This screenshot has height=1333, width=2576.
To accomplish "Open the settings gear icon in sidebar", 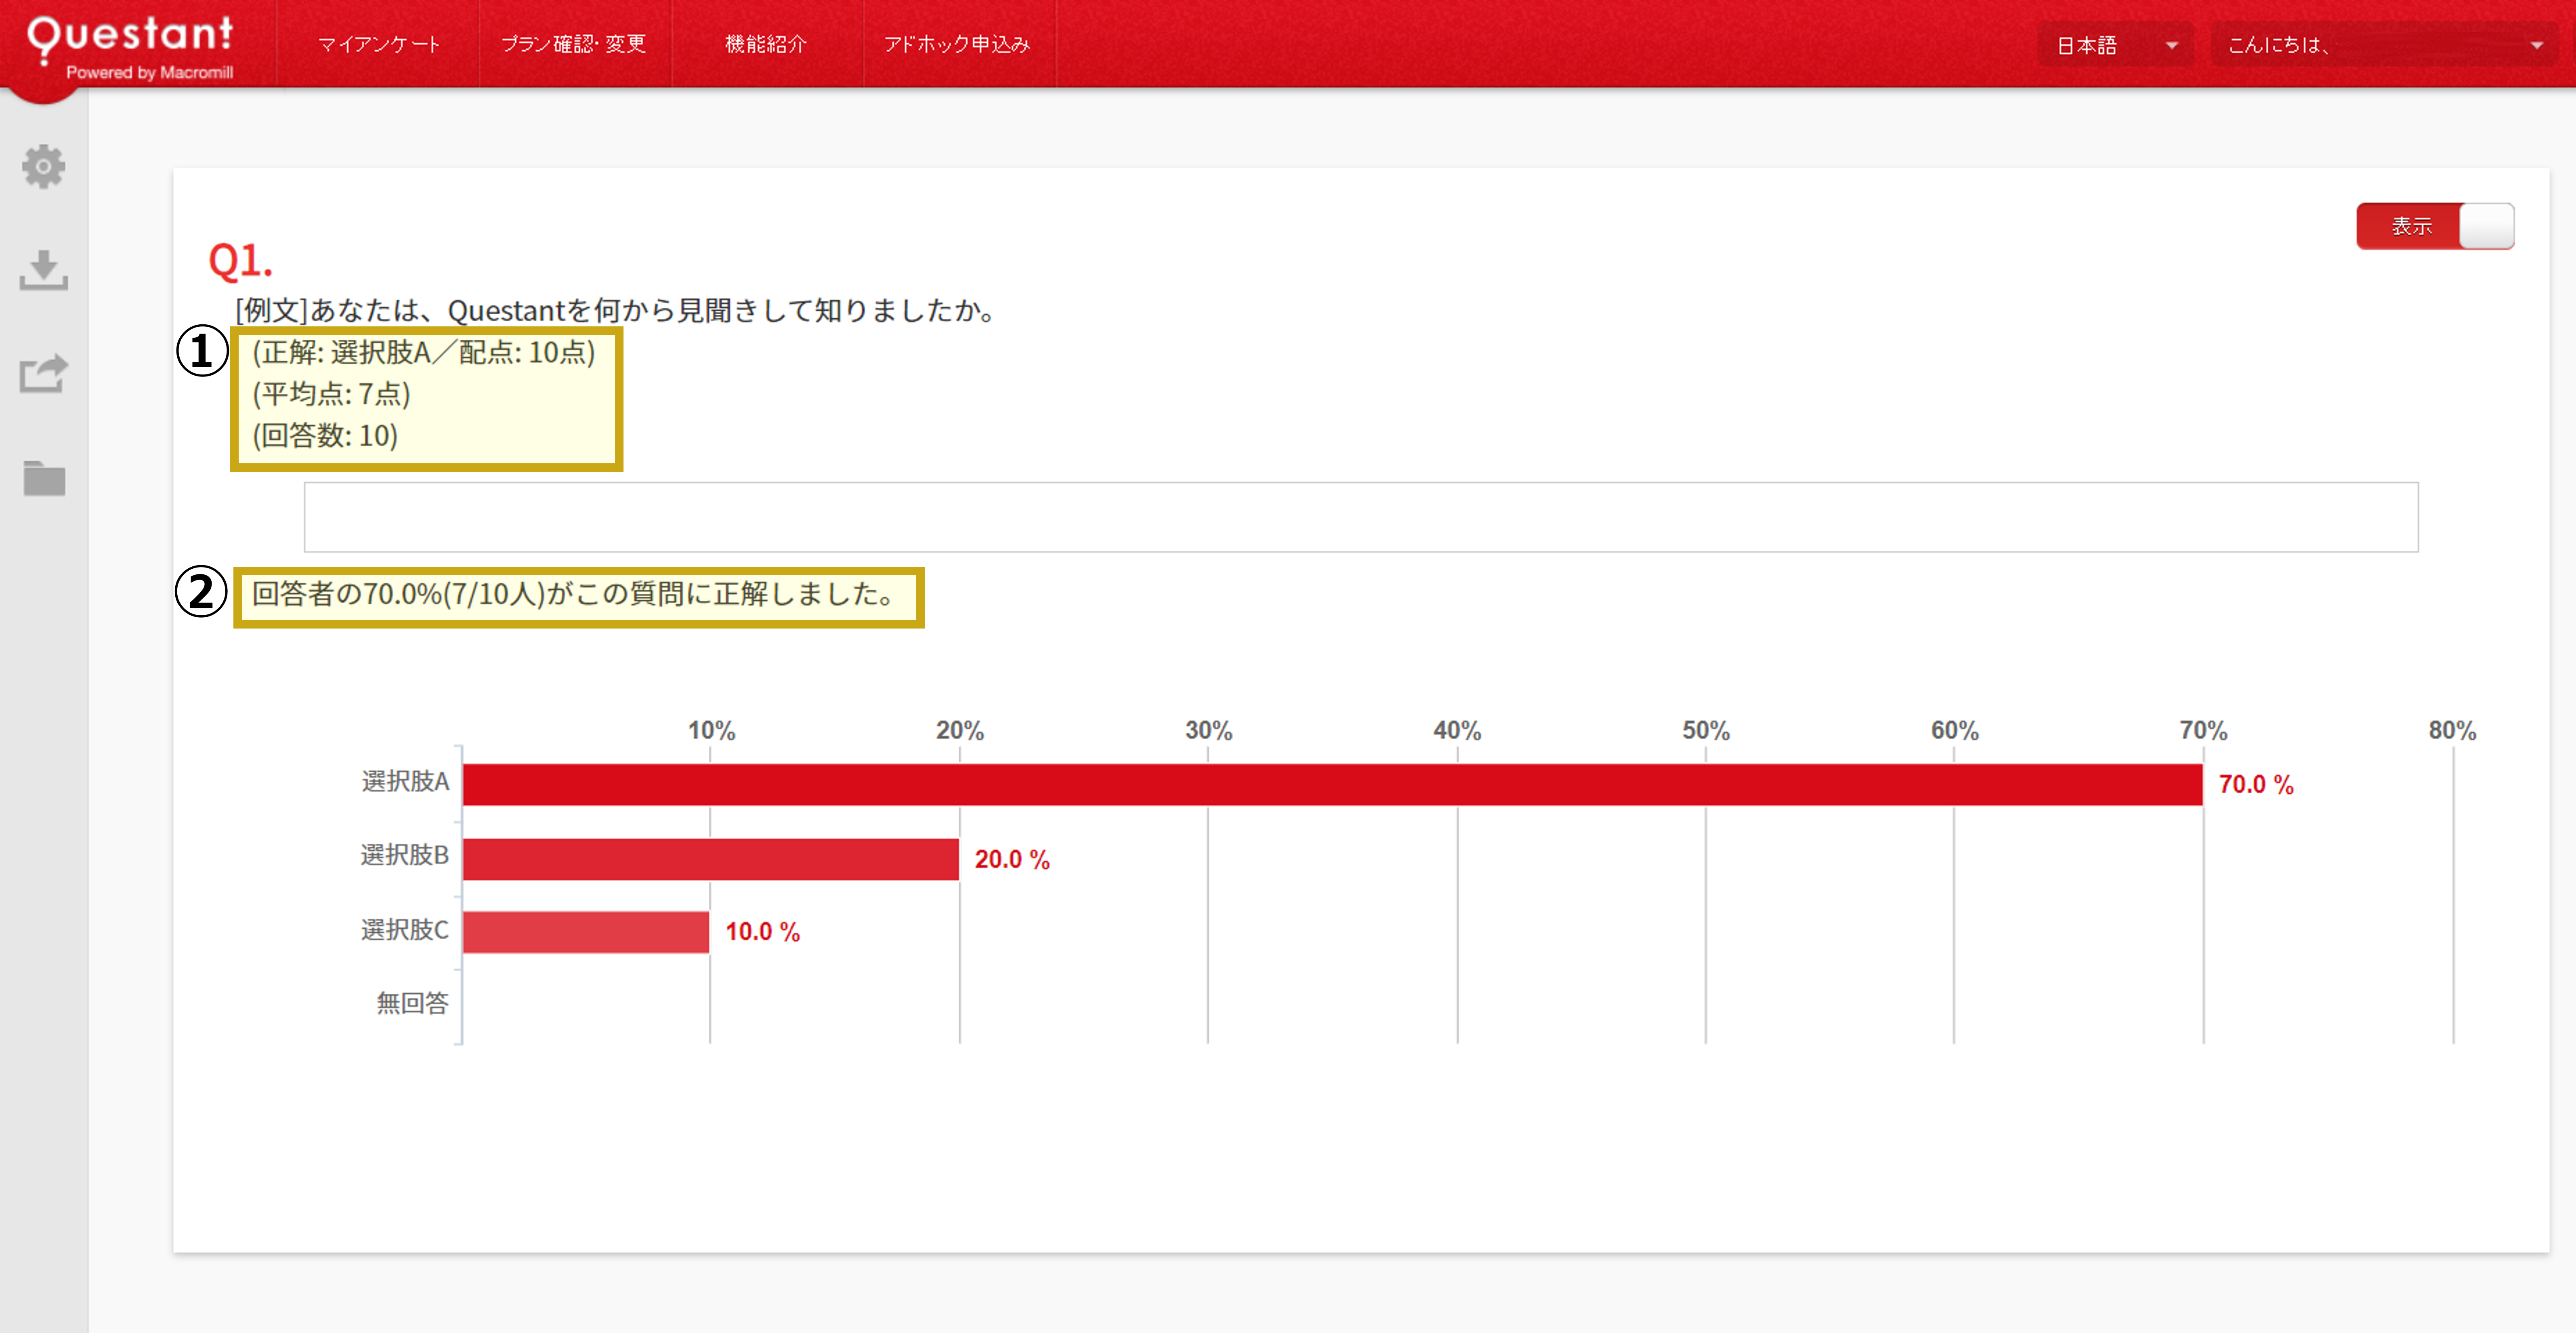I will pos(44,167).
